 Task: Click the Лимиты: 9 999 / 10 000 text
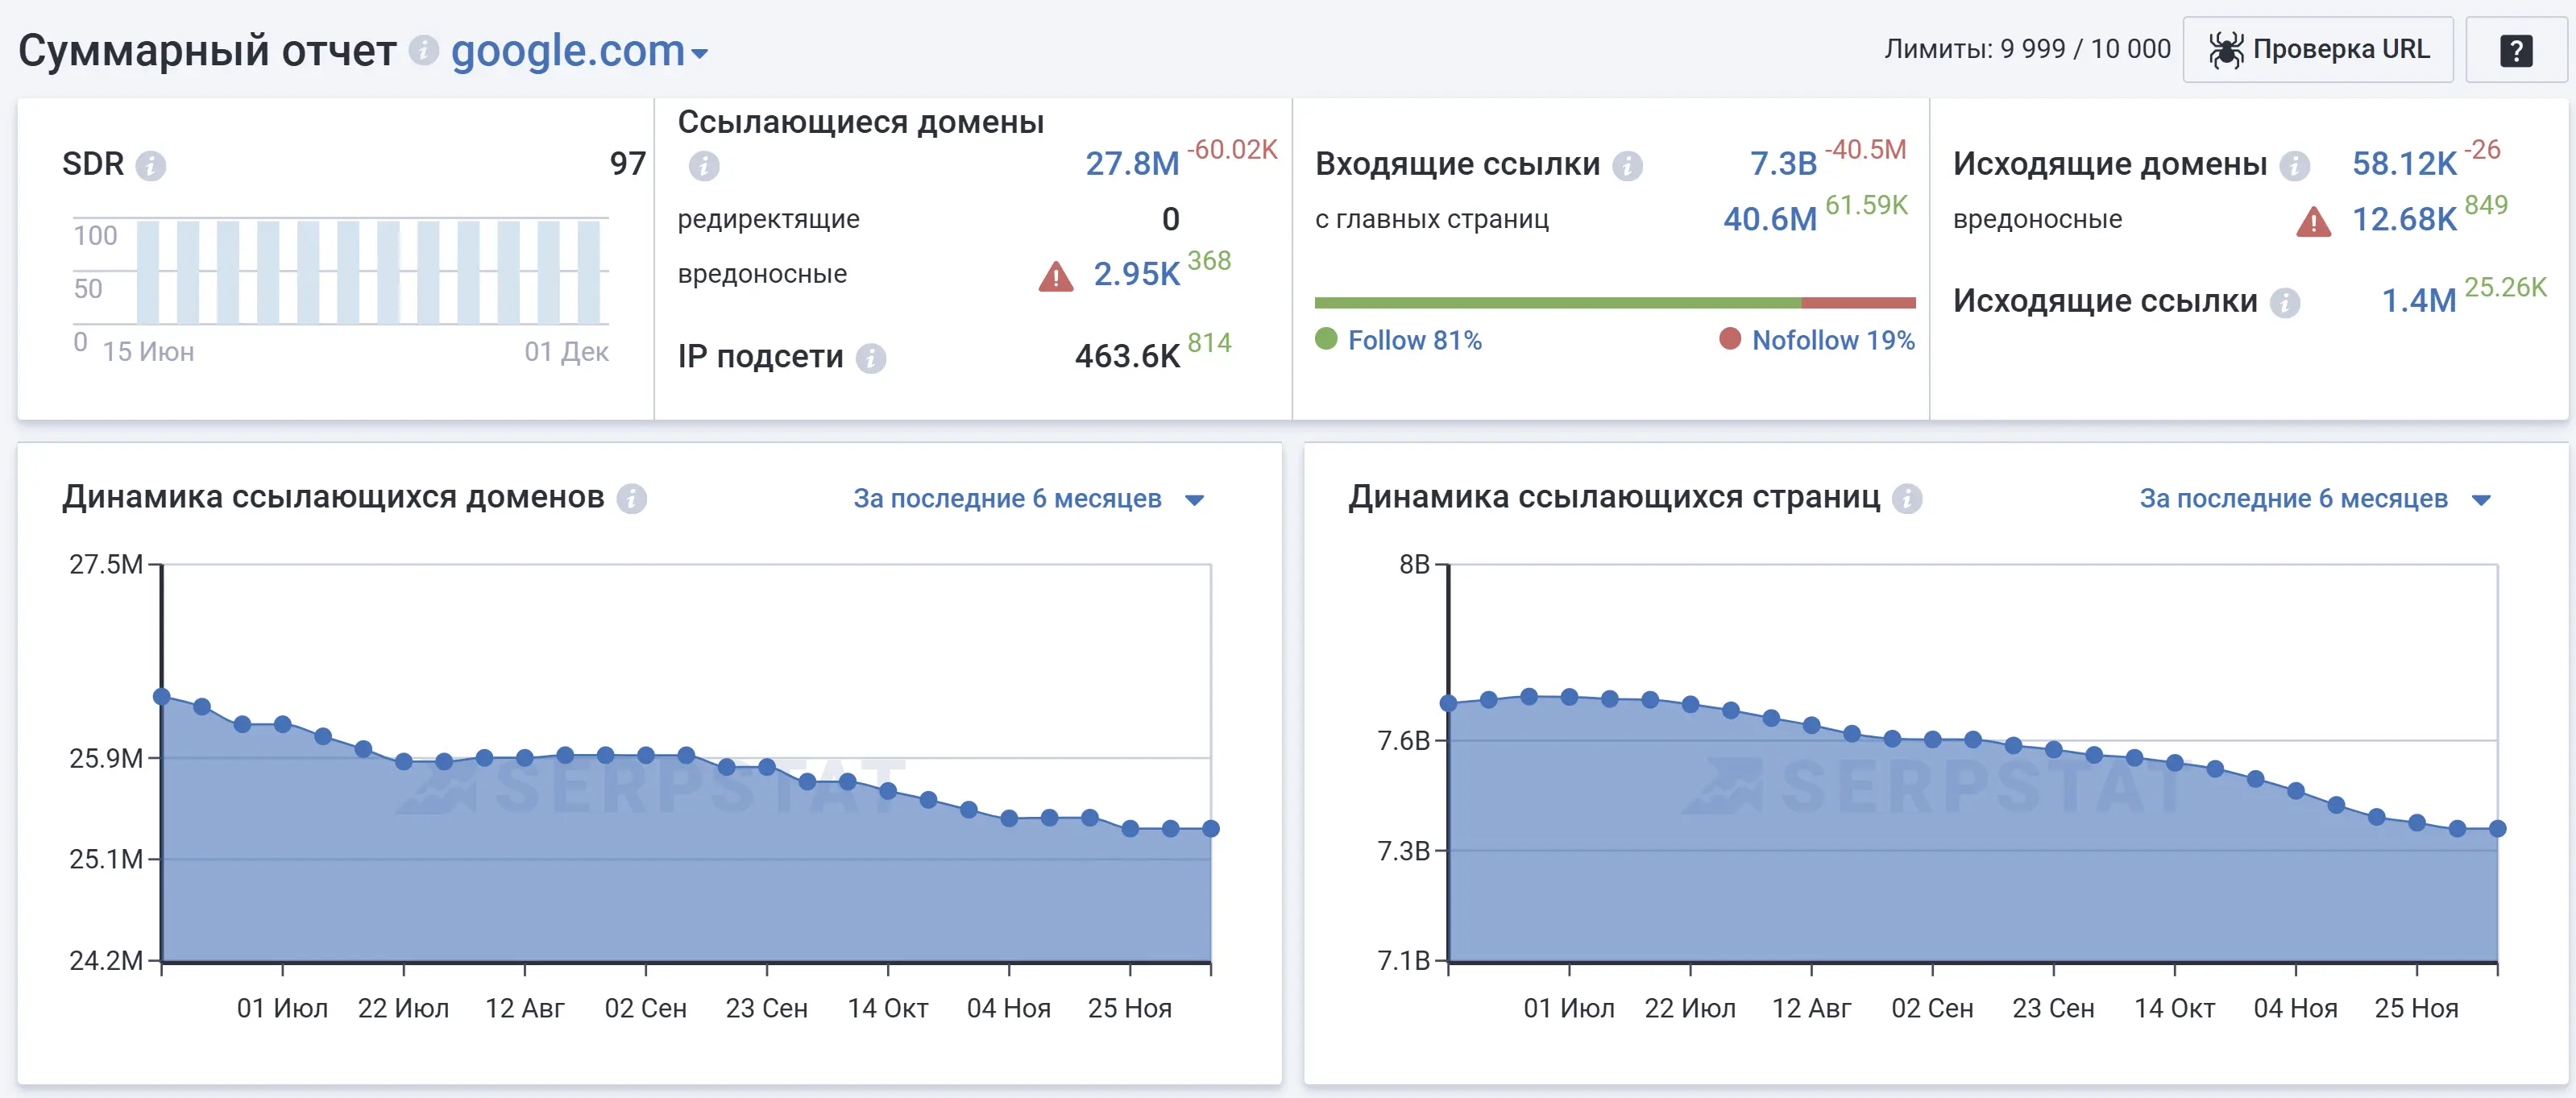click(x=2027, y=49)
